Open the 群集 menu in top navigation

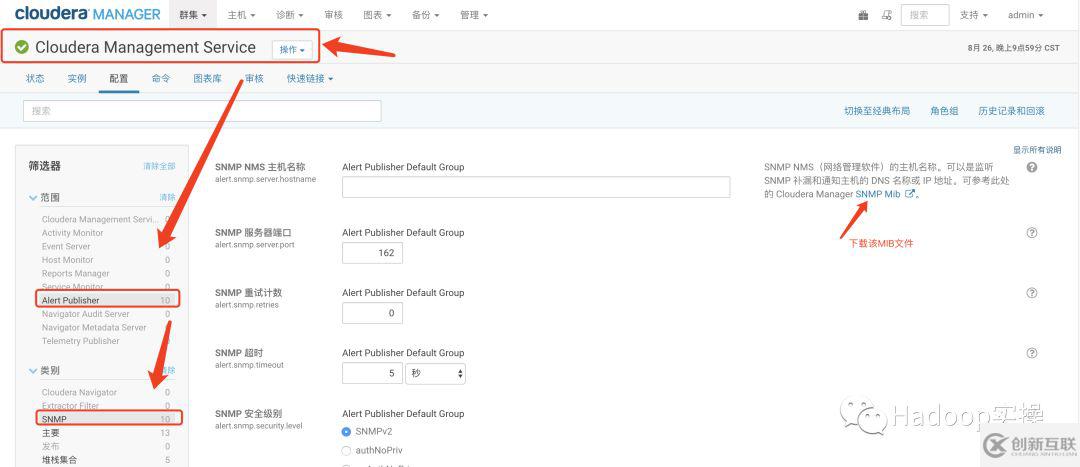(193, 15)
